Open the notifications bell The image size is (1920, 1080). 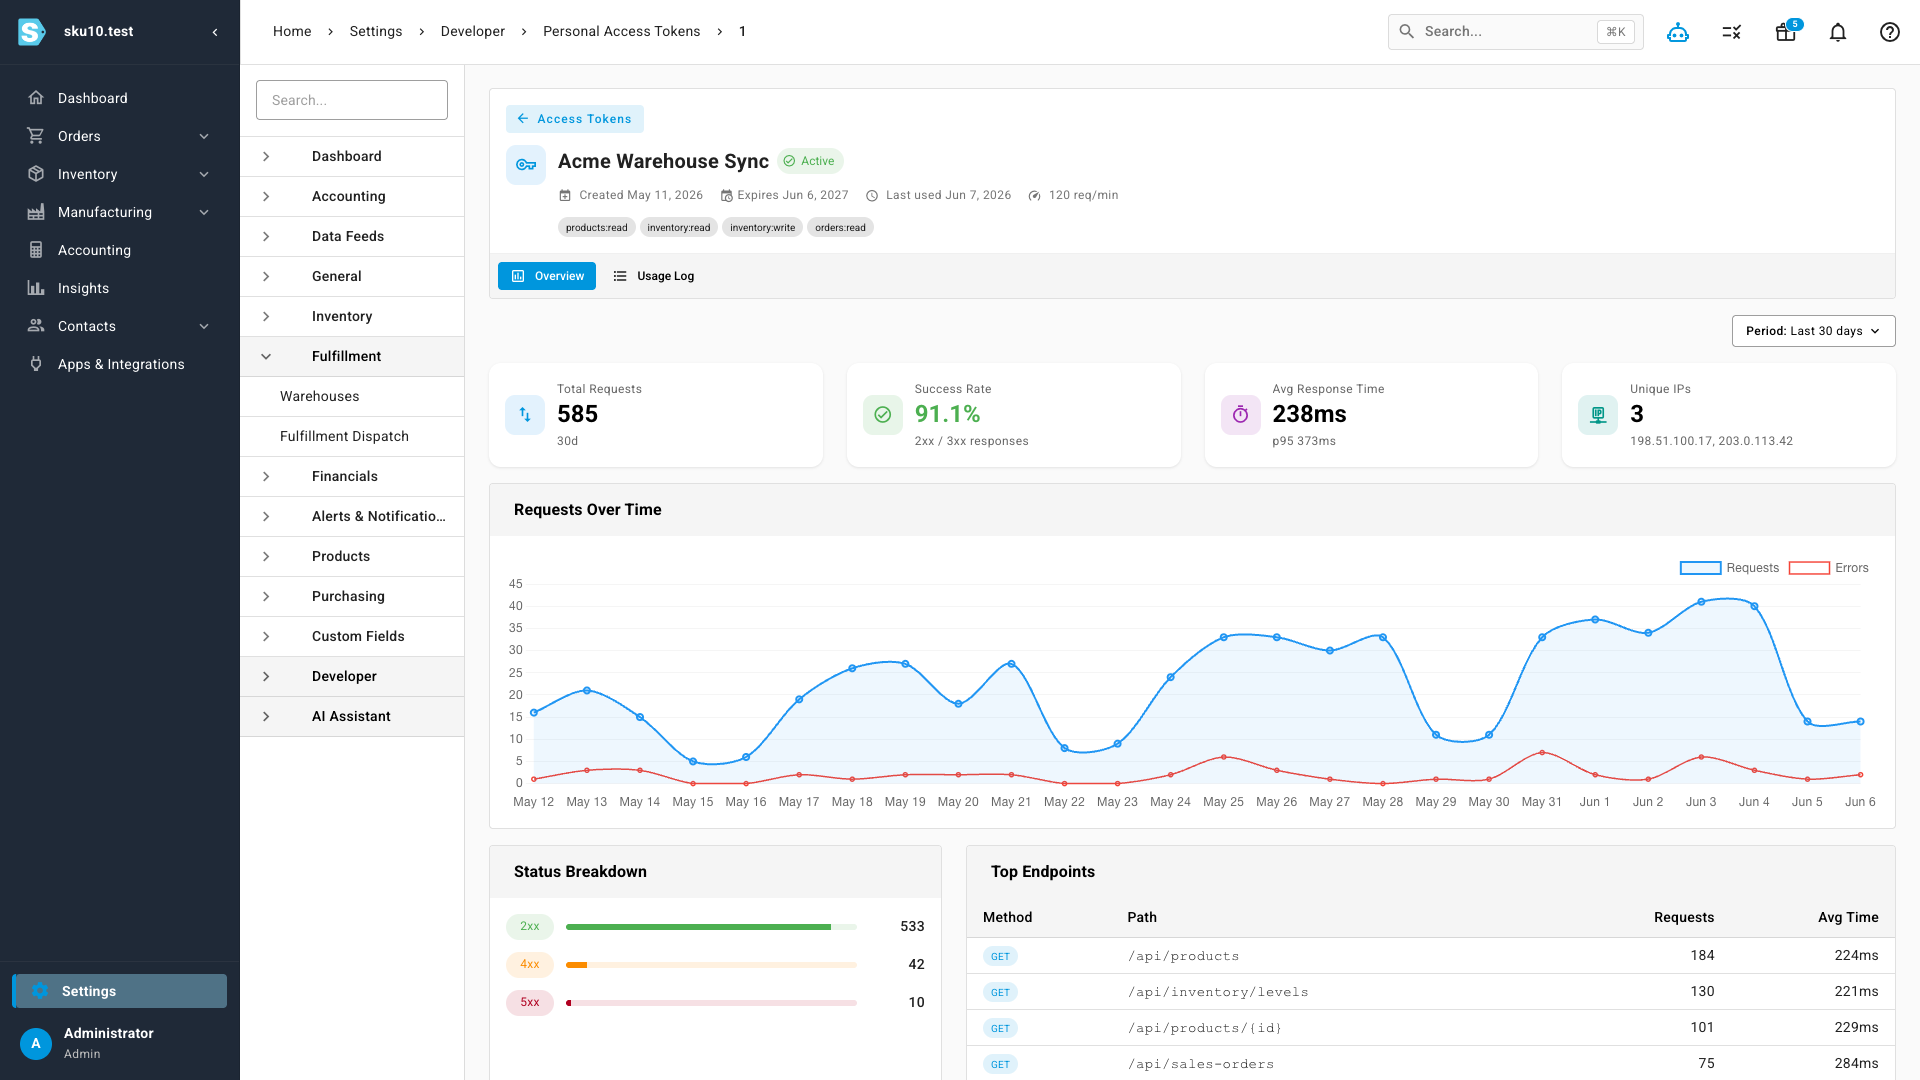[1838, 32]
